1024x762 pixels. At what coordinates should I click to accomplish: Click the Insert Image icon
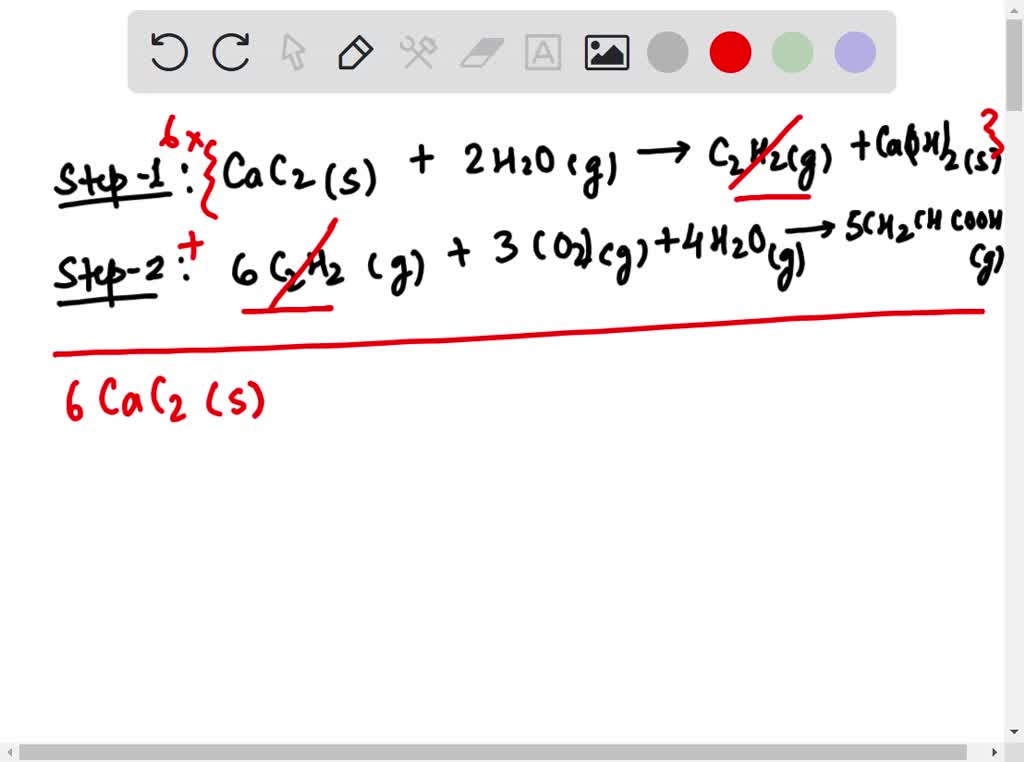click(x=606, y=53)
